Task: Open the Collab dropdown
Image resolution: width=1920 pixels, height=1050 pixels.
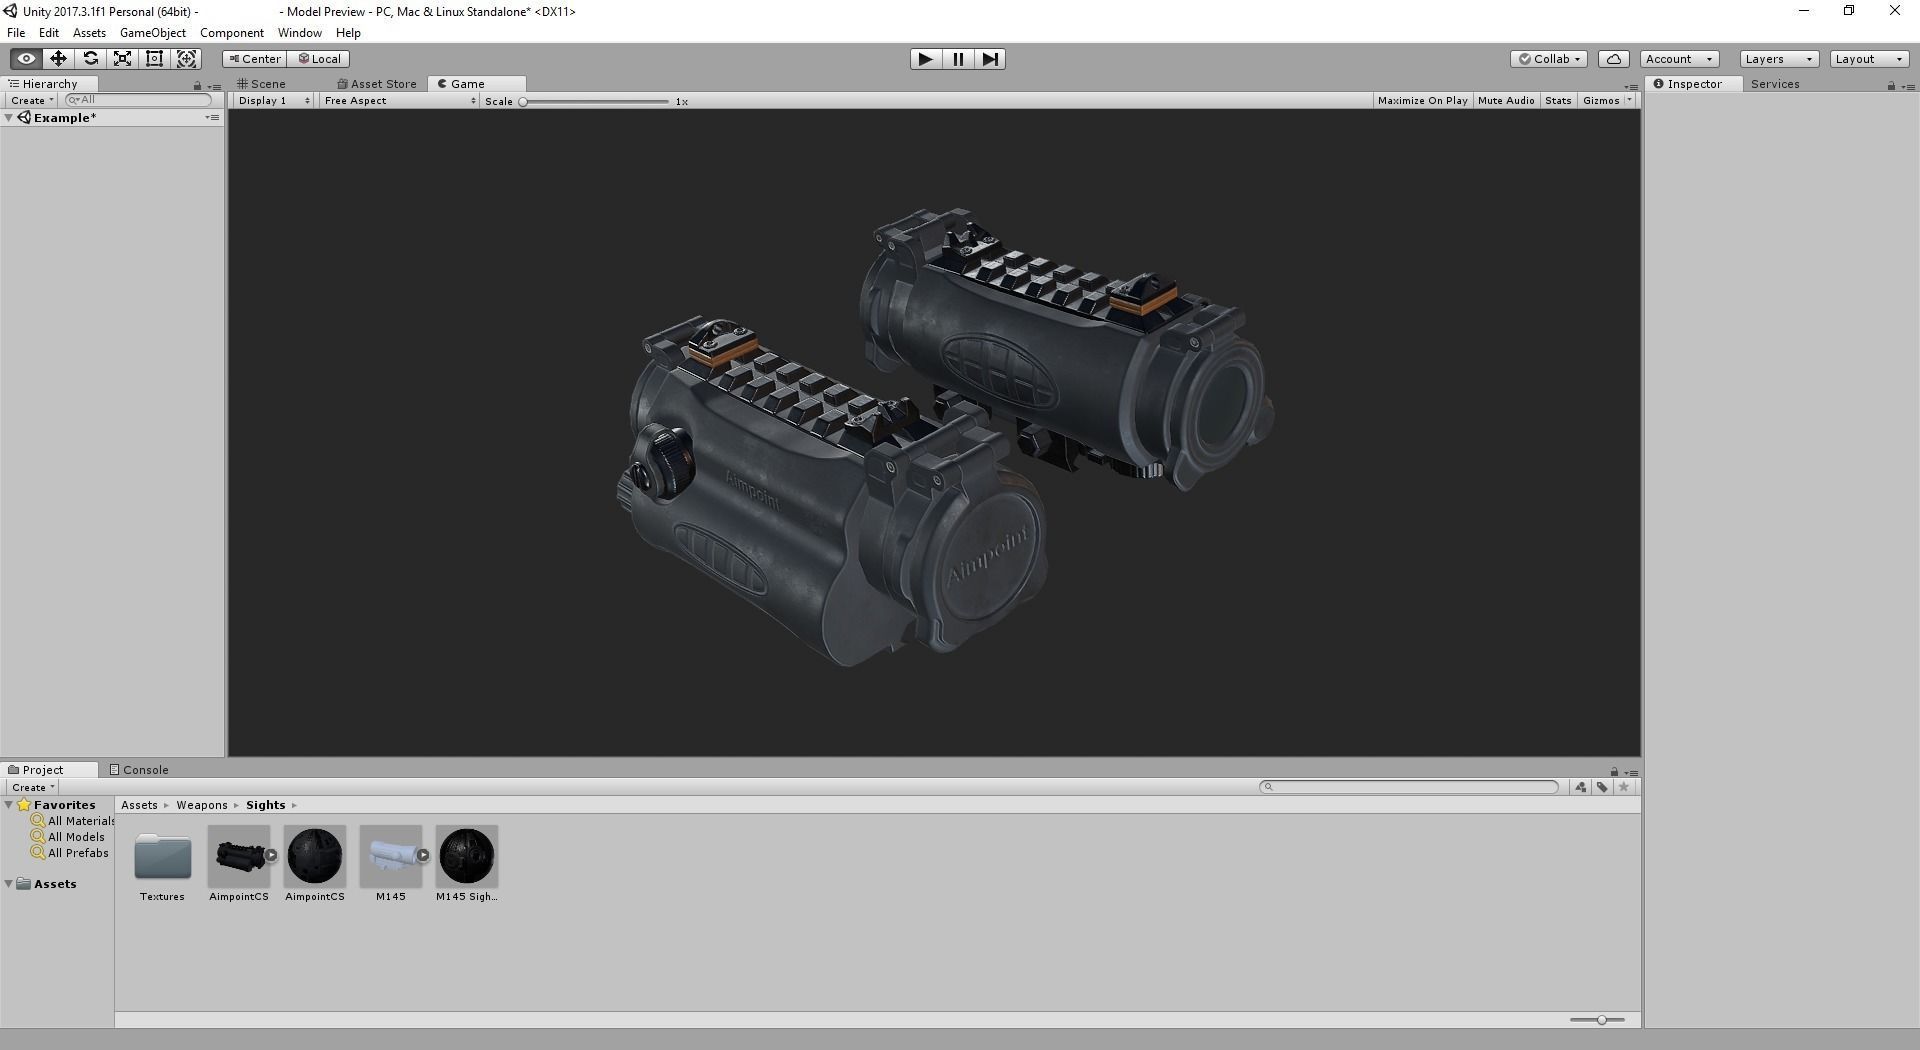Action: click(x=1549, y=59)
